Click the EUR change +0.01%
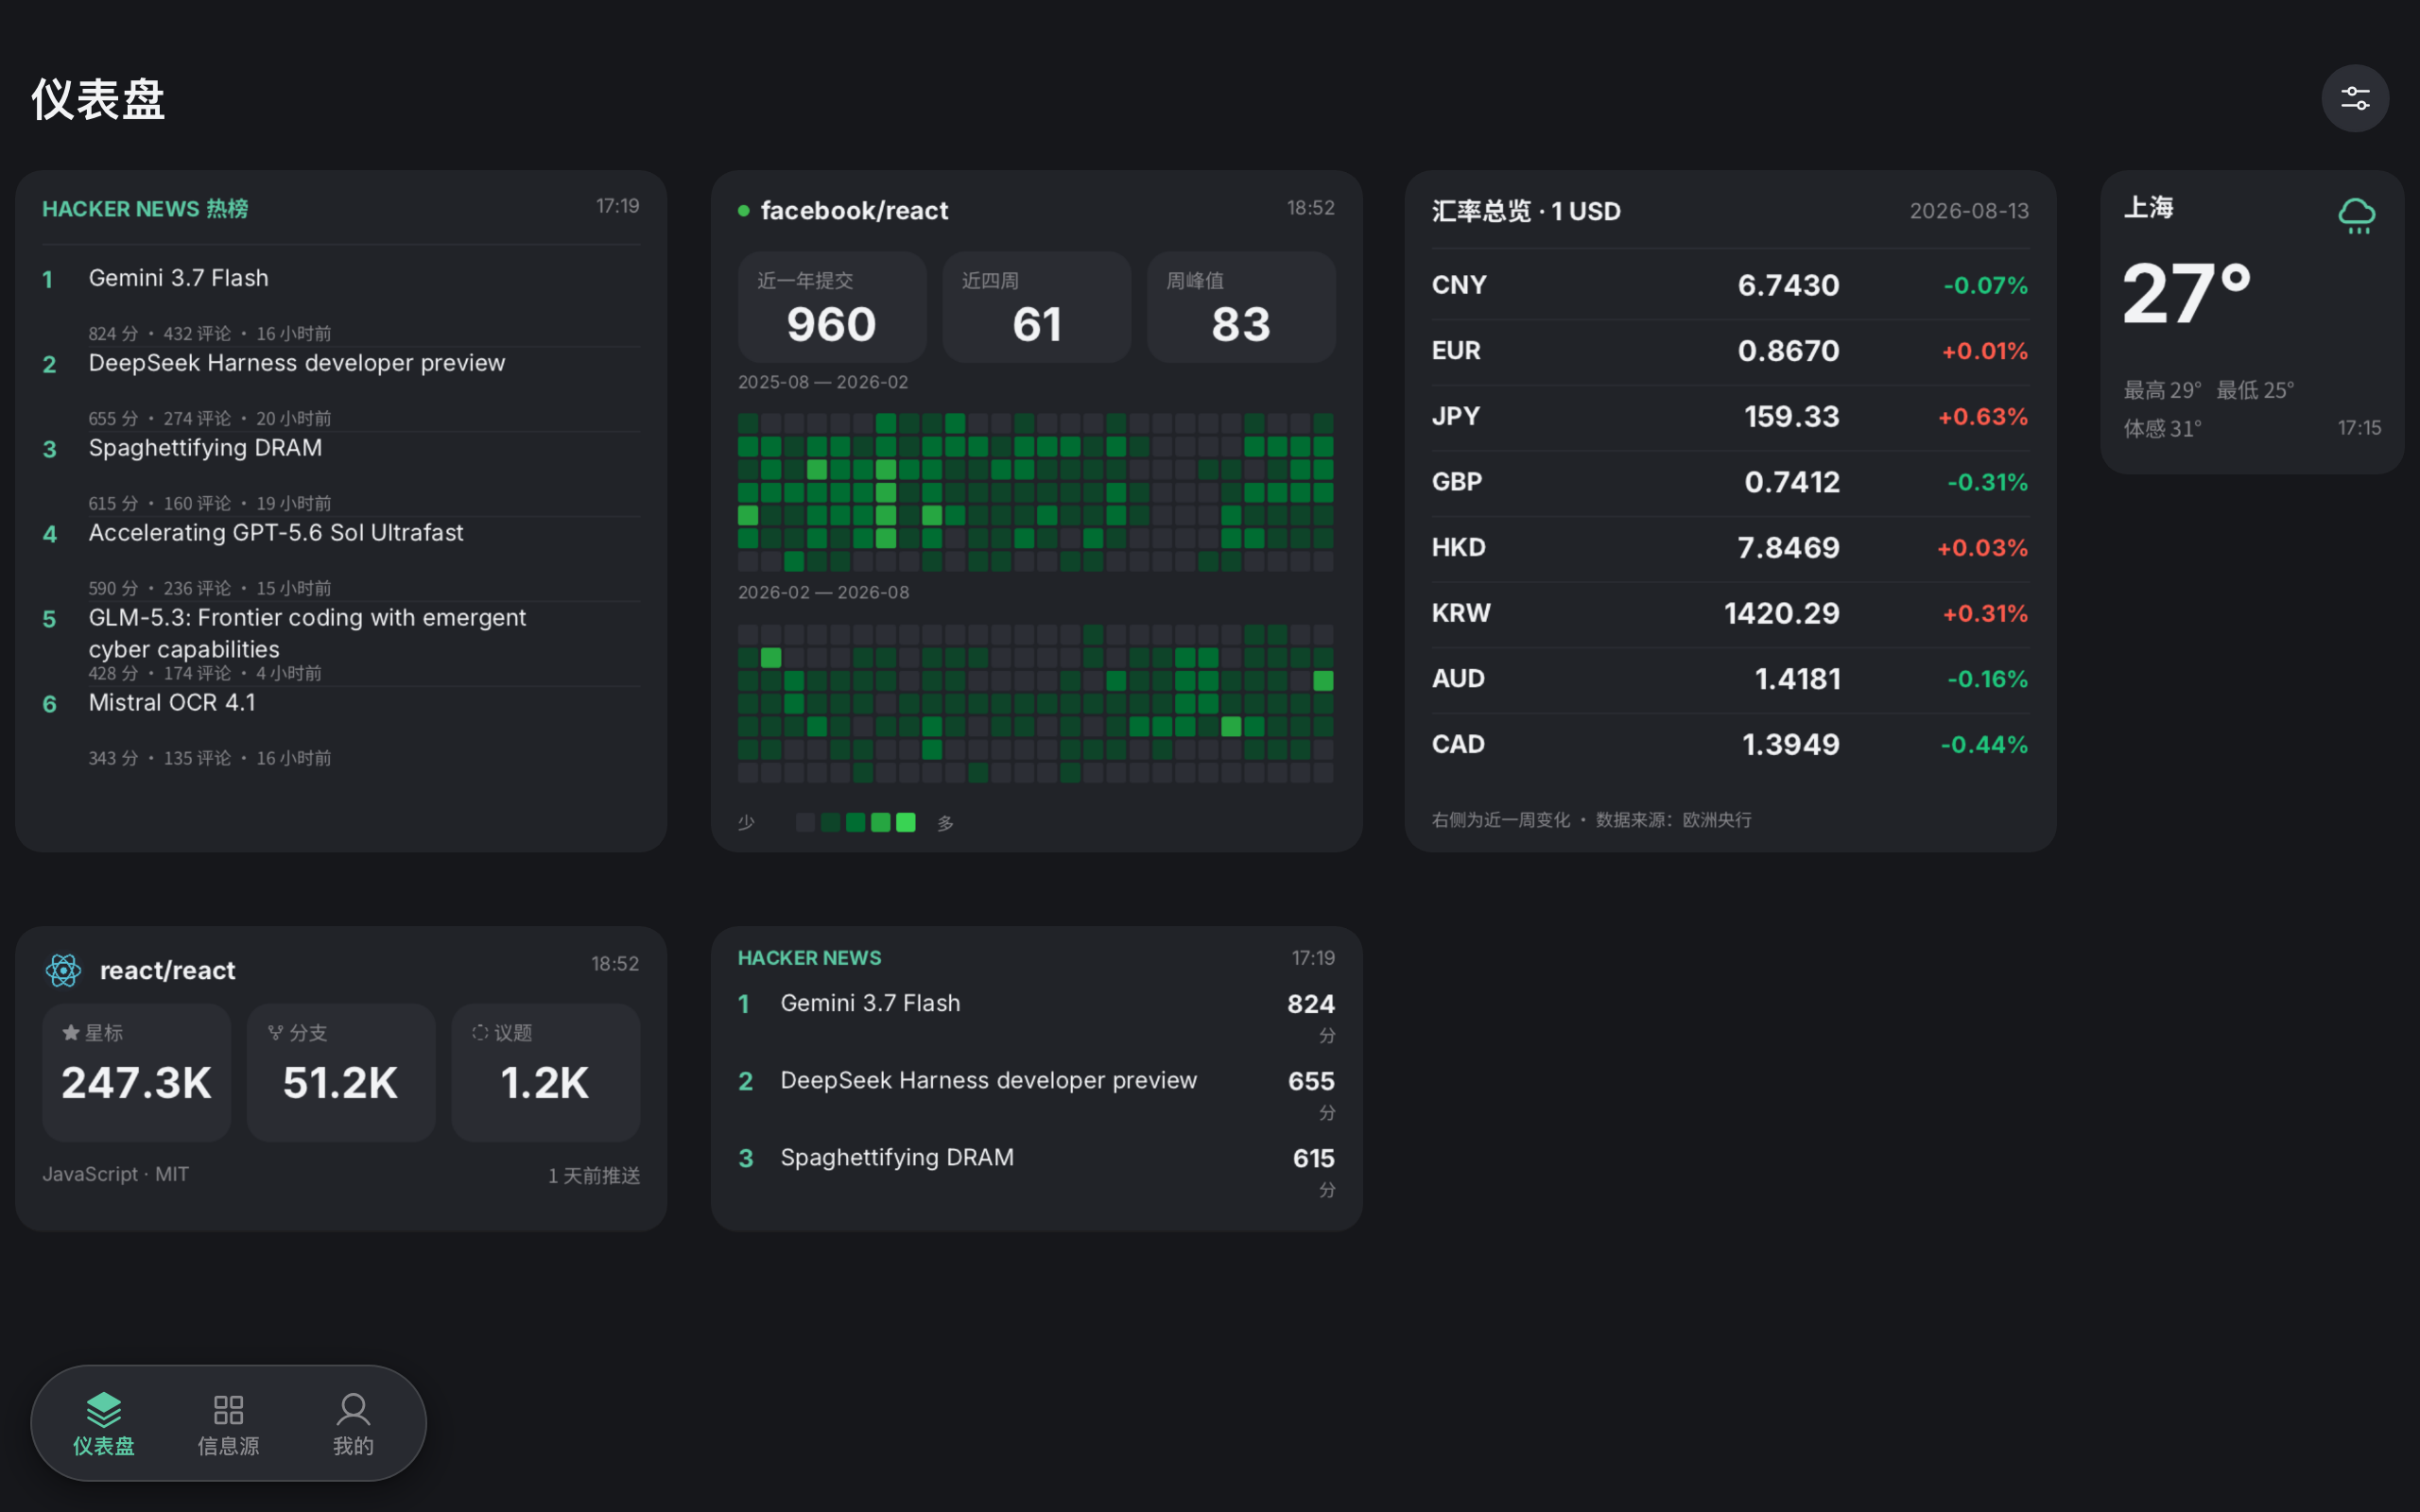Screen dimensions: 2420x1512 [x=1984, y=351]
